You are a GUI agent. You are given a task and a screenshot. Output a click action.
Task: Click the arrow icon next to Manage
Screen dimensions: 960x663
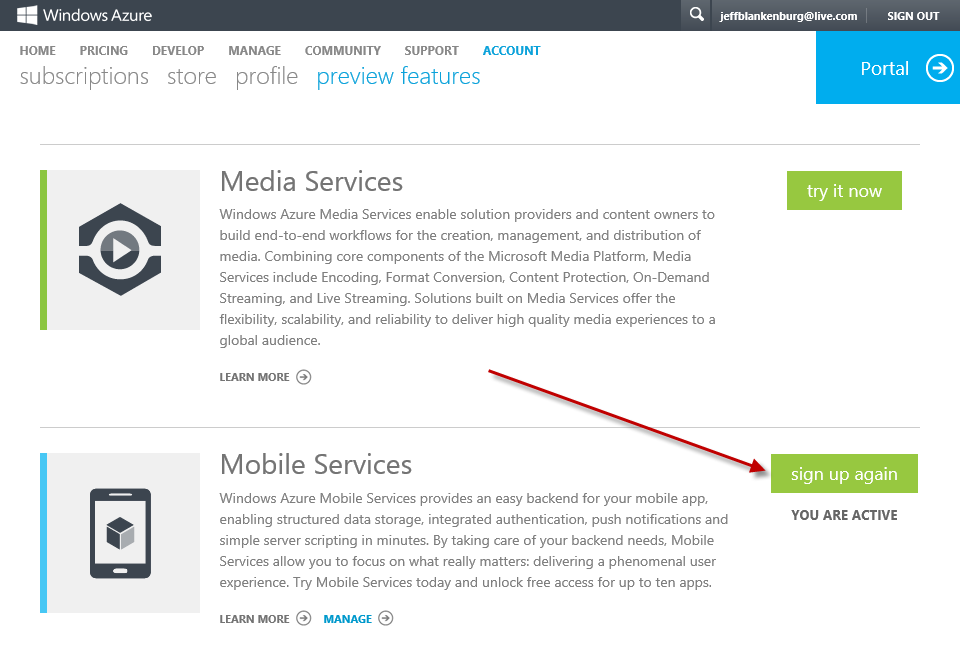click(386, 619)
